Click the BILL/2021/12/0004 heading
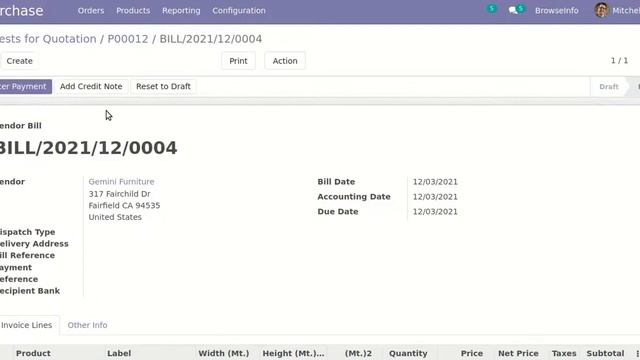This screenshot has width=640, height=360. (x=88, y=148)
